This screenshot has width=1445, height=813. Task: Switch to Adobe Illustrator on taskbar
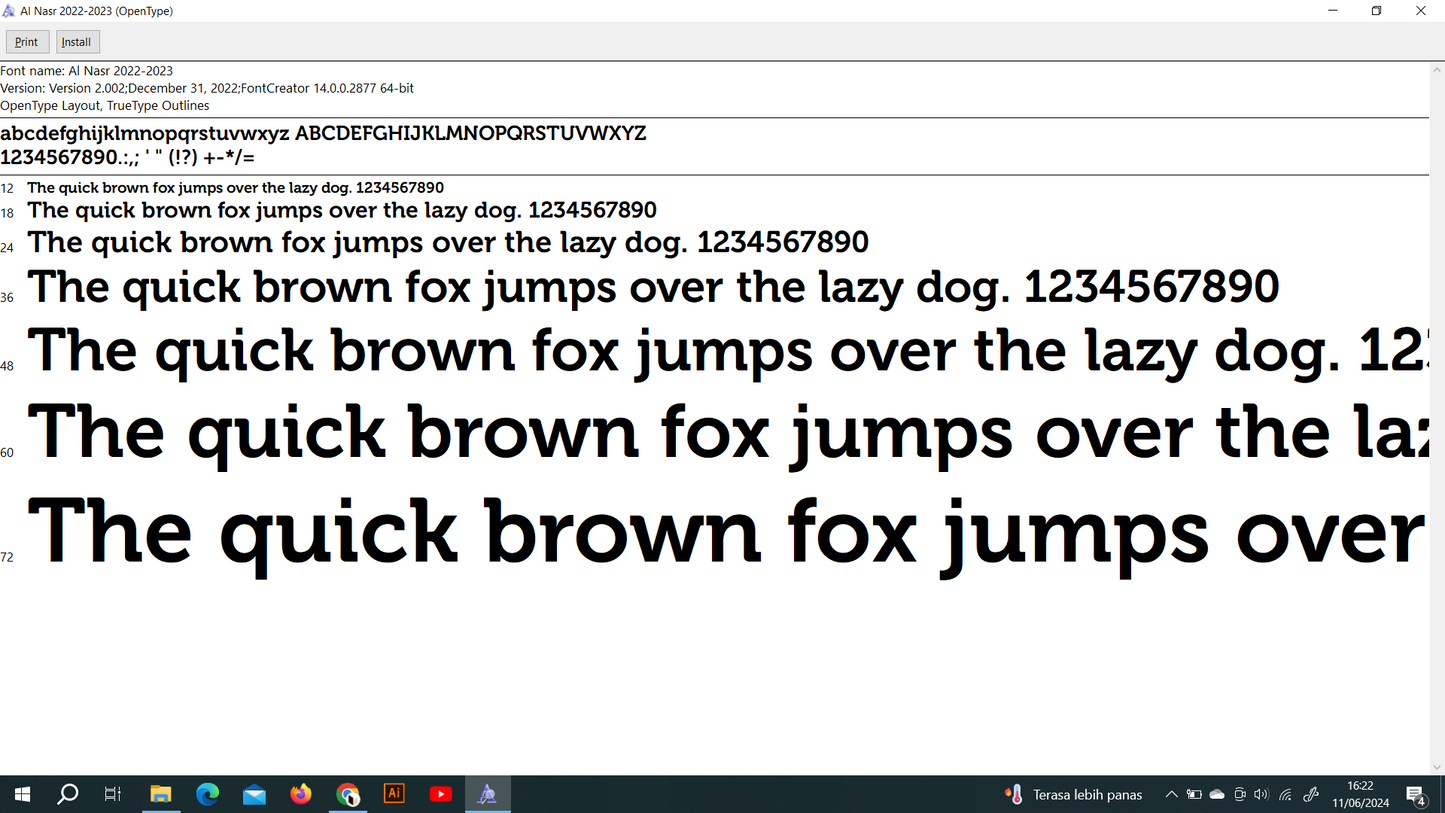[394, 794]
